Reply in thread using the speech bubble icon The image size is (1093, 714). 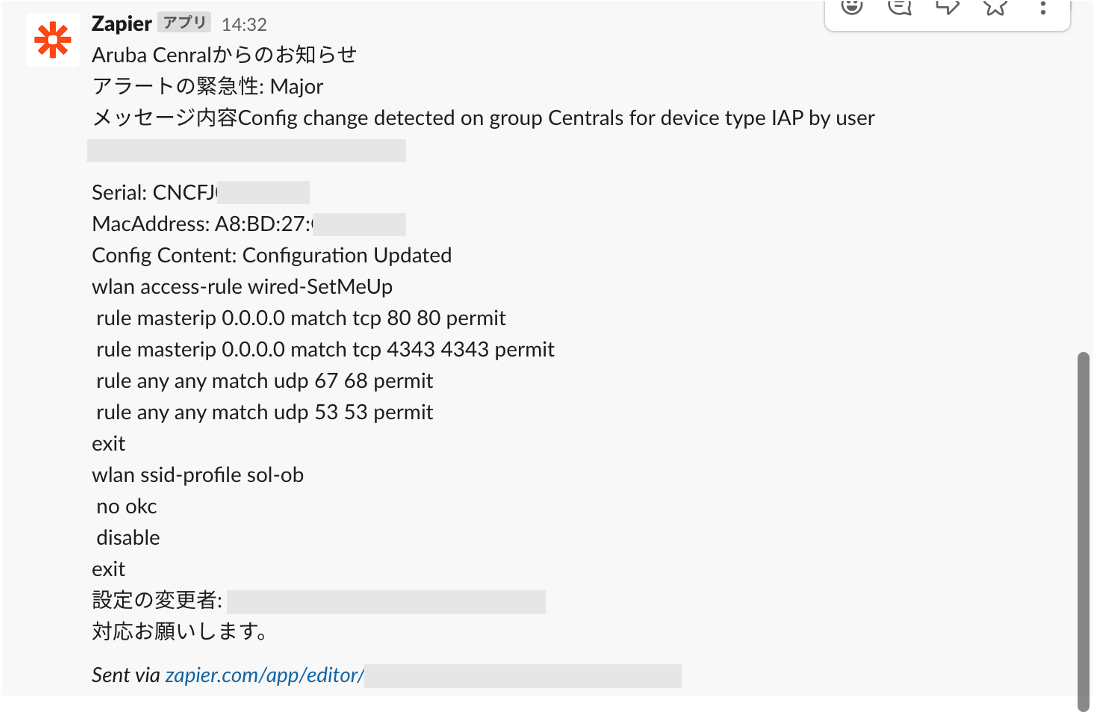pyautogui.click(x=899, y=7)
